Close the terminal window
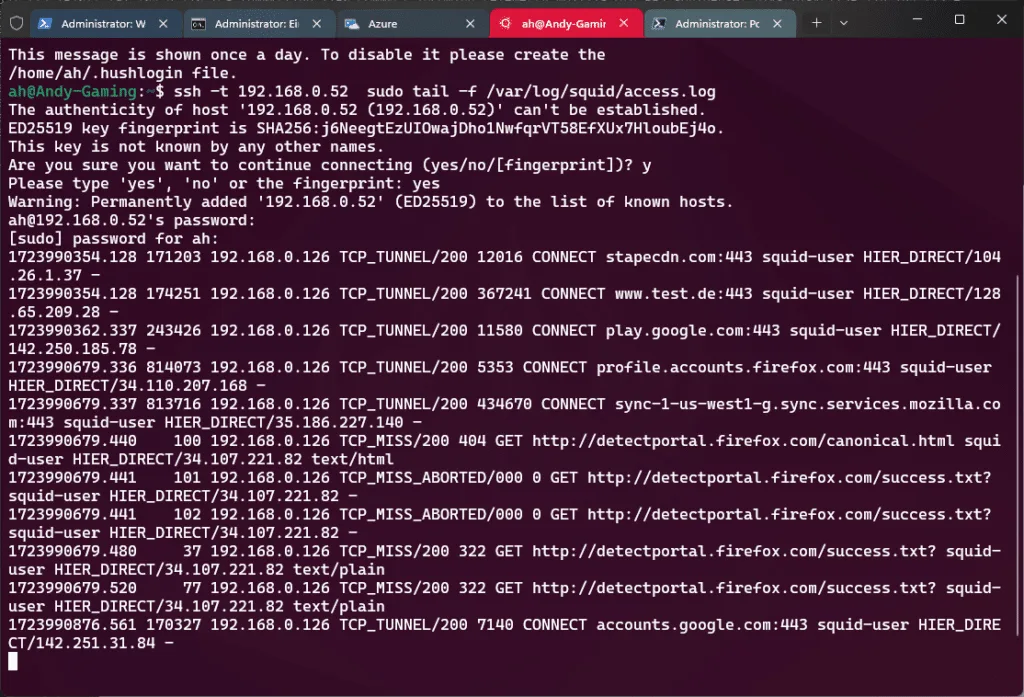Screen dimensions: 1024x697 [1002, 20]
